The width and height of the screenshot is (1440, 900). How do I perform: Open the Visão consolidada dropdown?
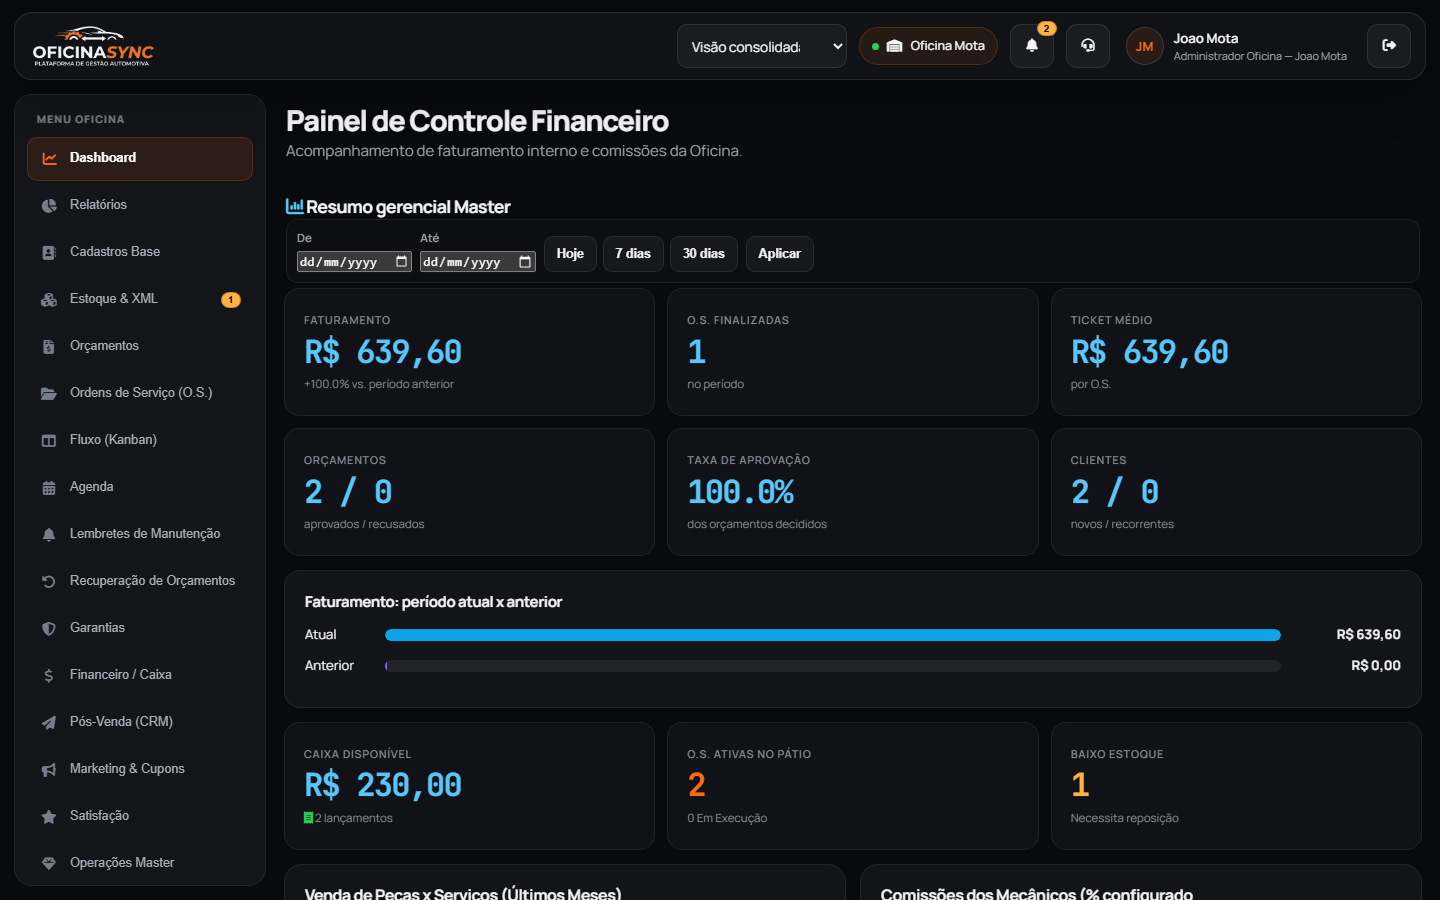pos(762,46)
